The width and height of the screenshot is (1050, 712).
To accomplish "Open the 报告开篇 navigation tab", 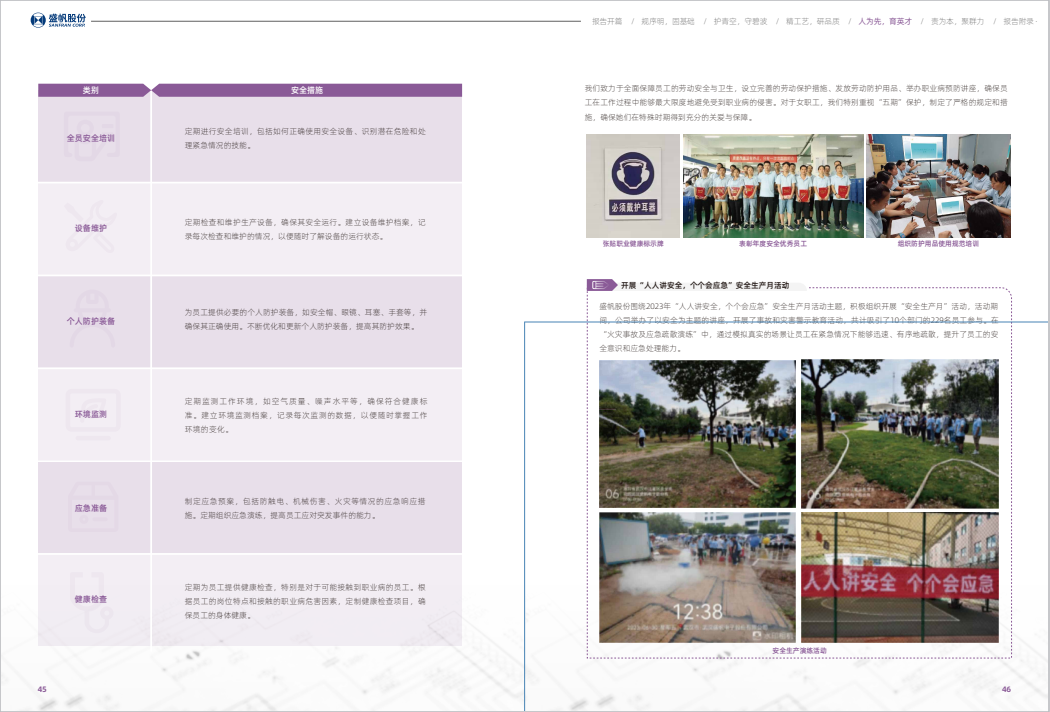I will (x=606, y=20).
